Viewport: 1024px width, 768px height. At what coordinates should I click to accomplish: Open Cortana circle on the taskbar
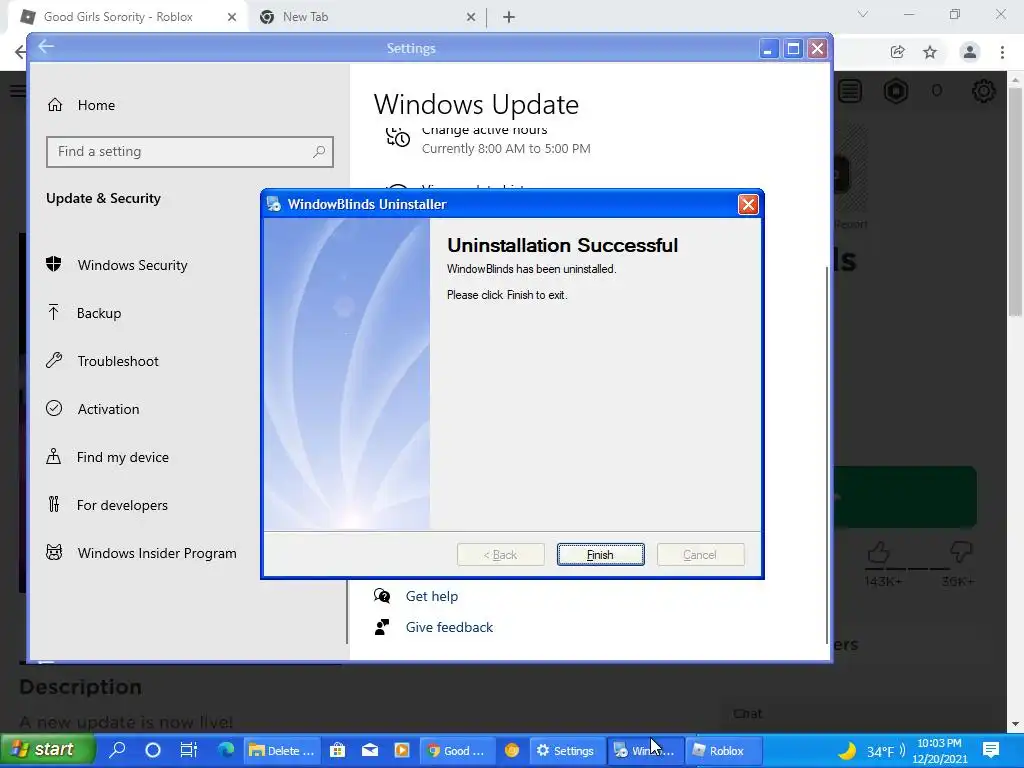point(153,750)
